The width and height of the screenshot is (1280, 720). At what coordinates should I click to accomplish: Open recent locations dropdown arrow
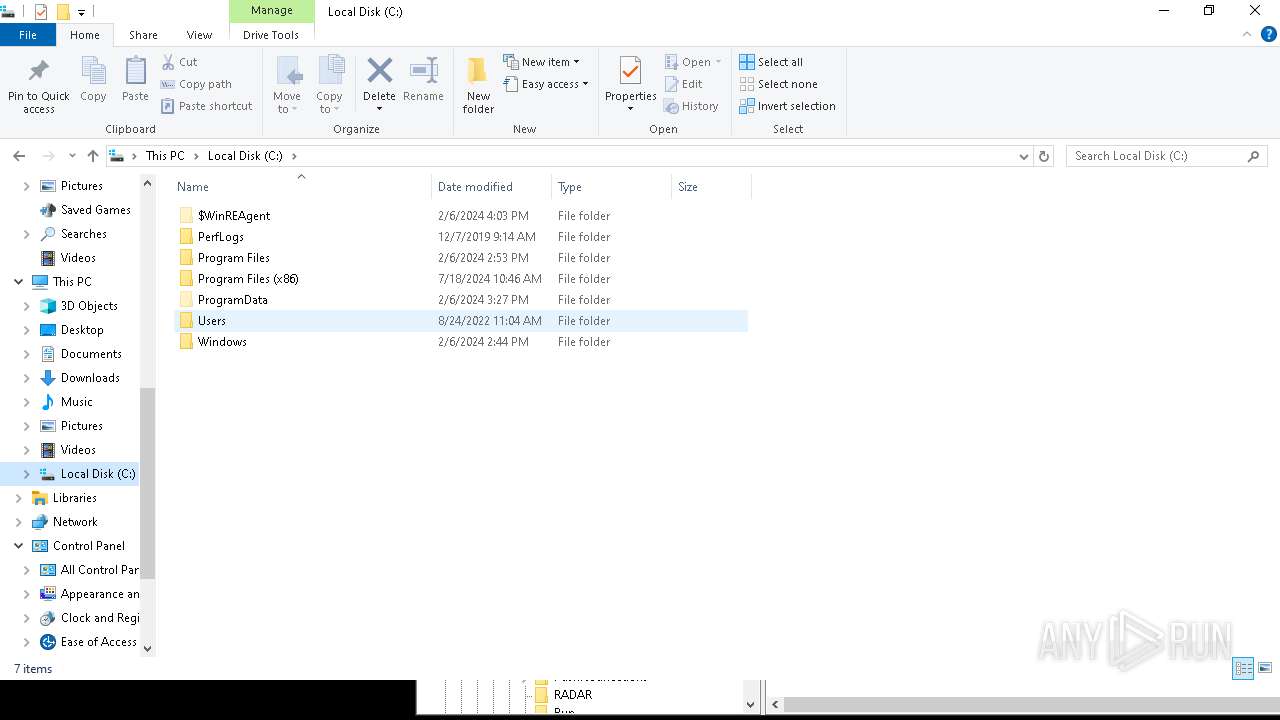tap(72, 156)
